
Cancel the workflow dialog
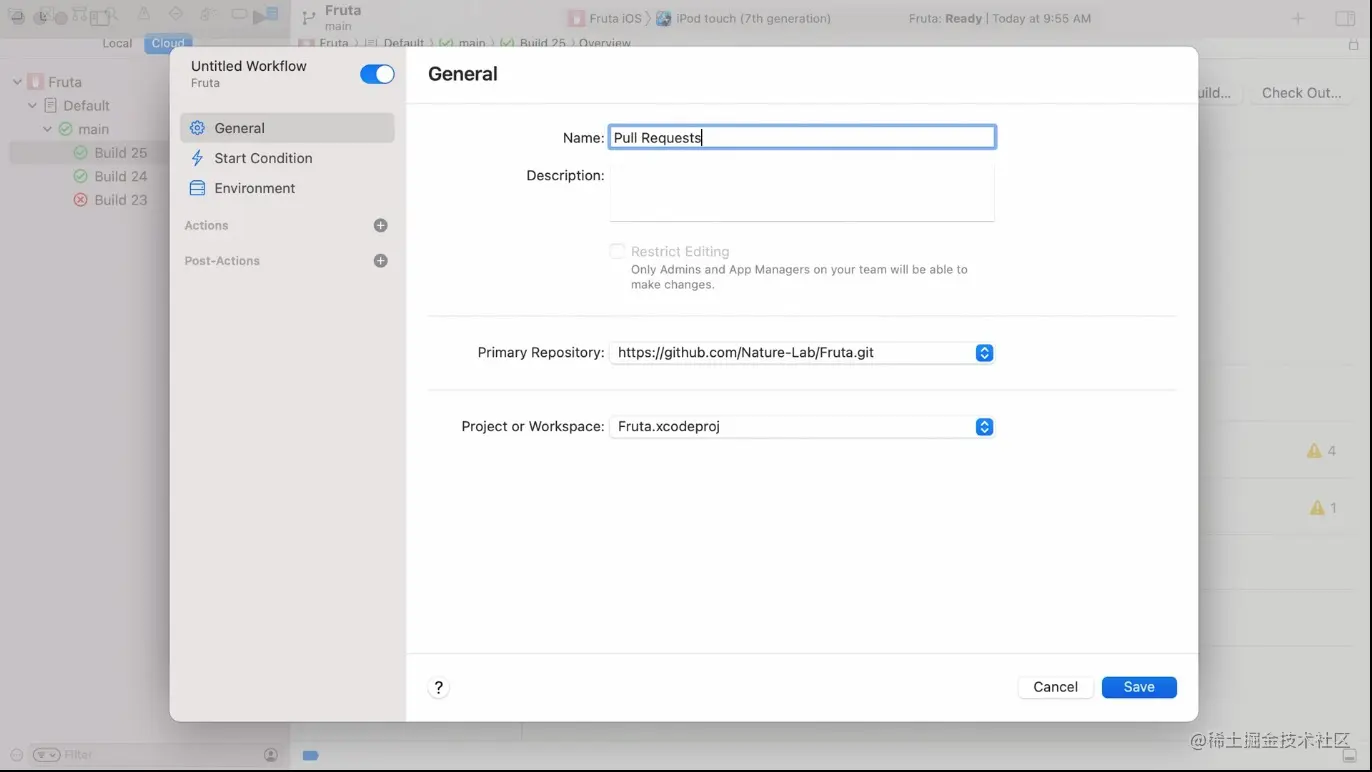(x=1055, y=687)
